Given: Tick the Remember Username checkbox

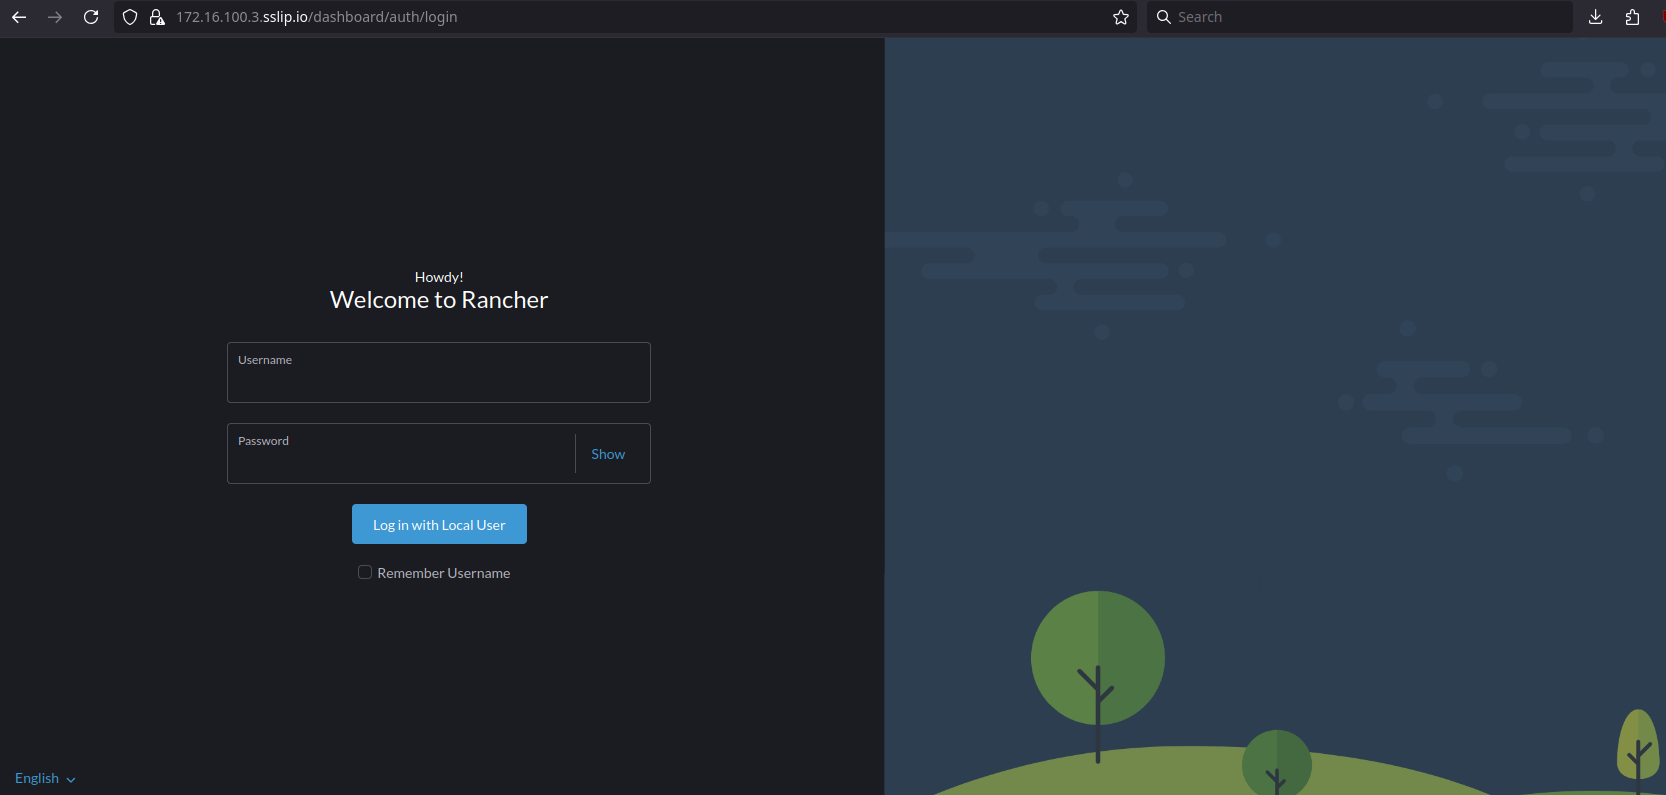Looking at the screenshot, I should point(365,572).
